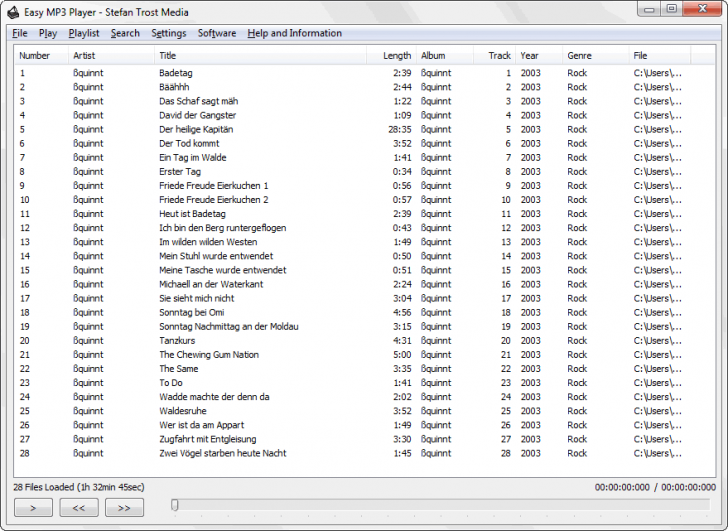This screenshot has width=728, height=531.
Task: Select the song Im wilden wilden Westen
Action: point(208,242)
